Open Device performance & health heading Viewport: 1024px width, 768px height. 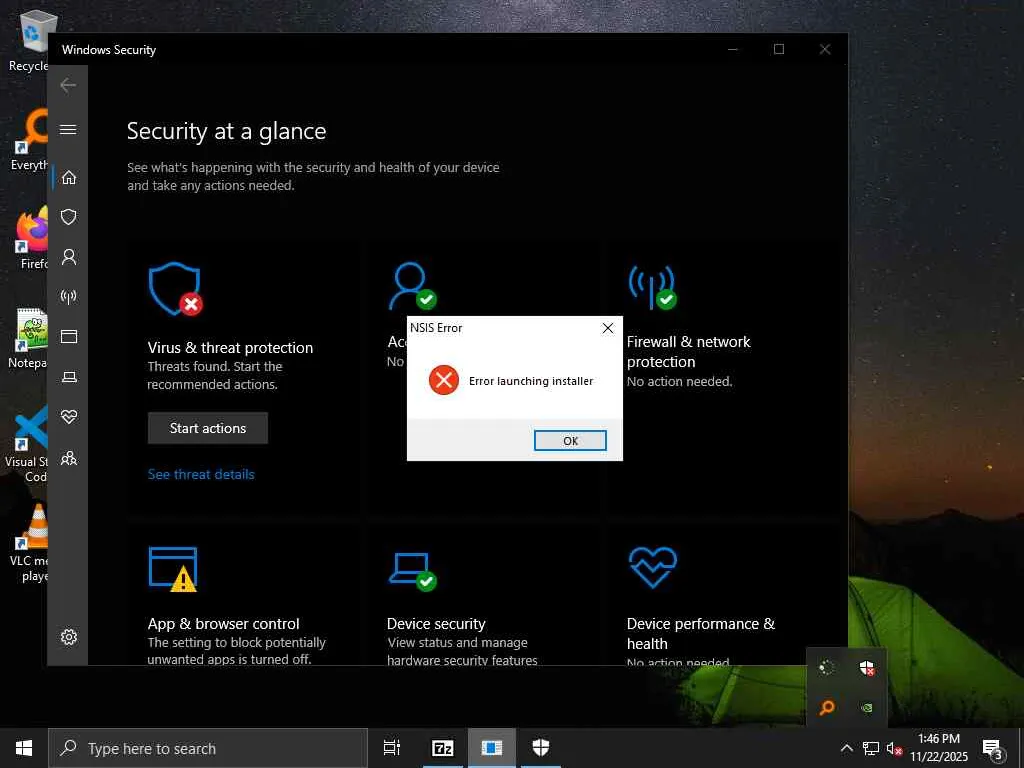[700, 633]
